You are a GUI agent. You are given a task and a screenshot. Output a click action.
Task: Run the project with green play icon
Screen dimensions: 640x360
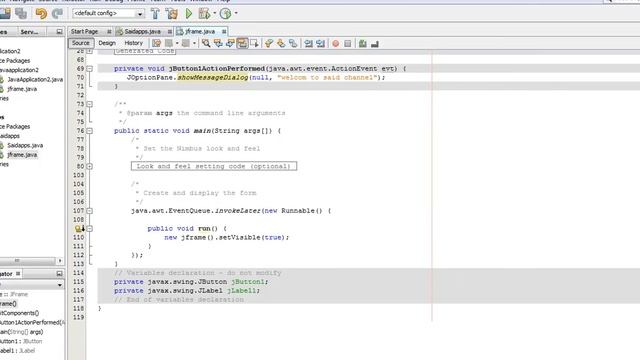pyautogui.click(x=189, y=13)
